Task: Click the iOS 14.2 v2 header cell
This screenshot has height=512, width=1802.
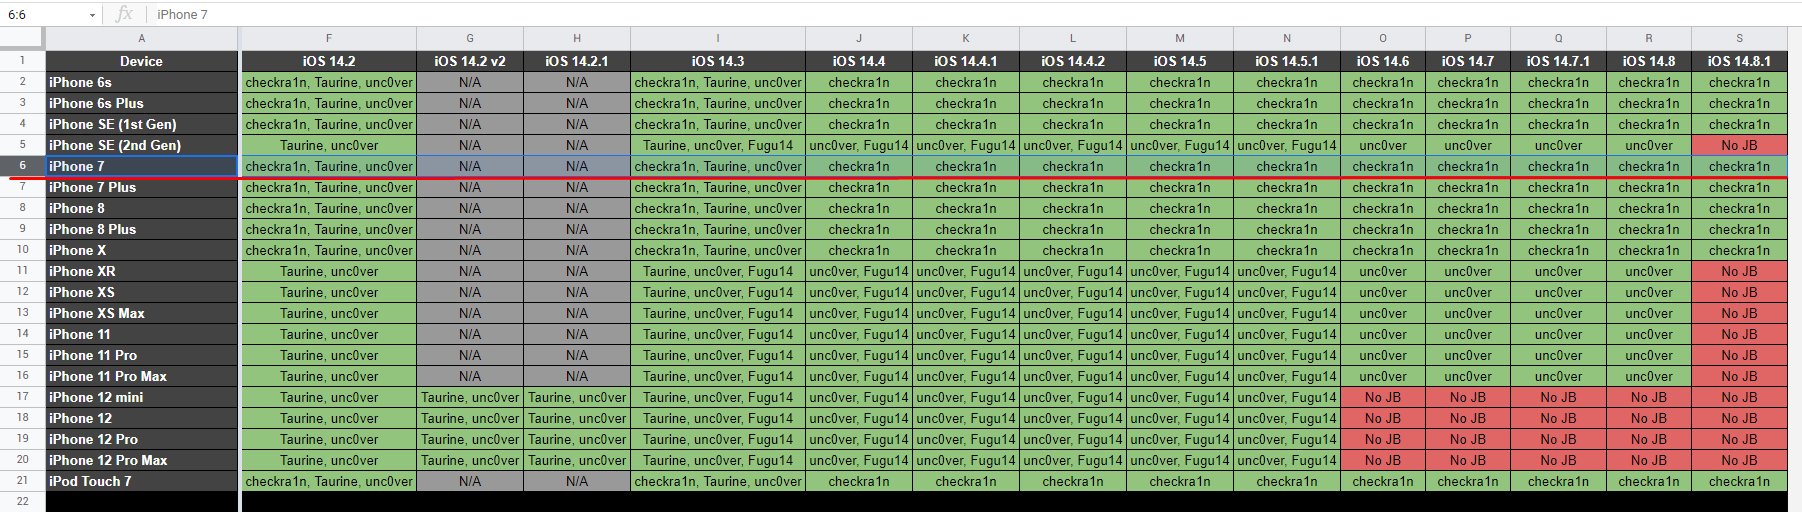Action: [470, 61]
